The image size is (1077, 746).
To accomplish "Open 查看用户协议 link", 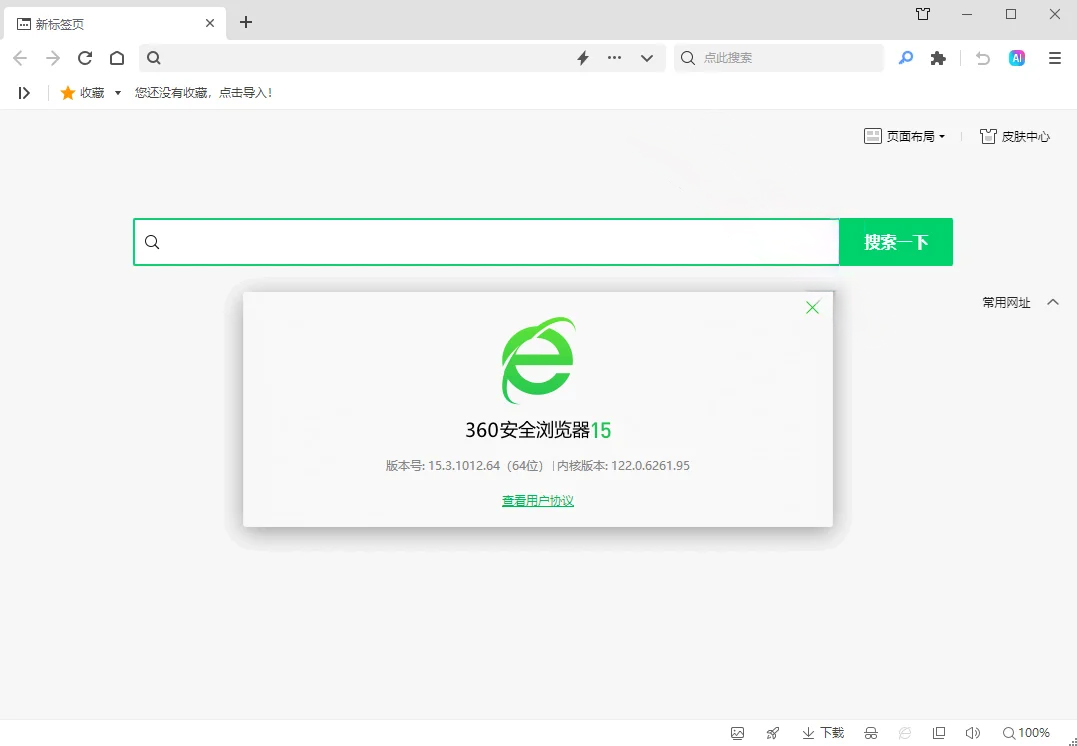I will point(538,501).
